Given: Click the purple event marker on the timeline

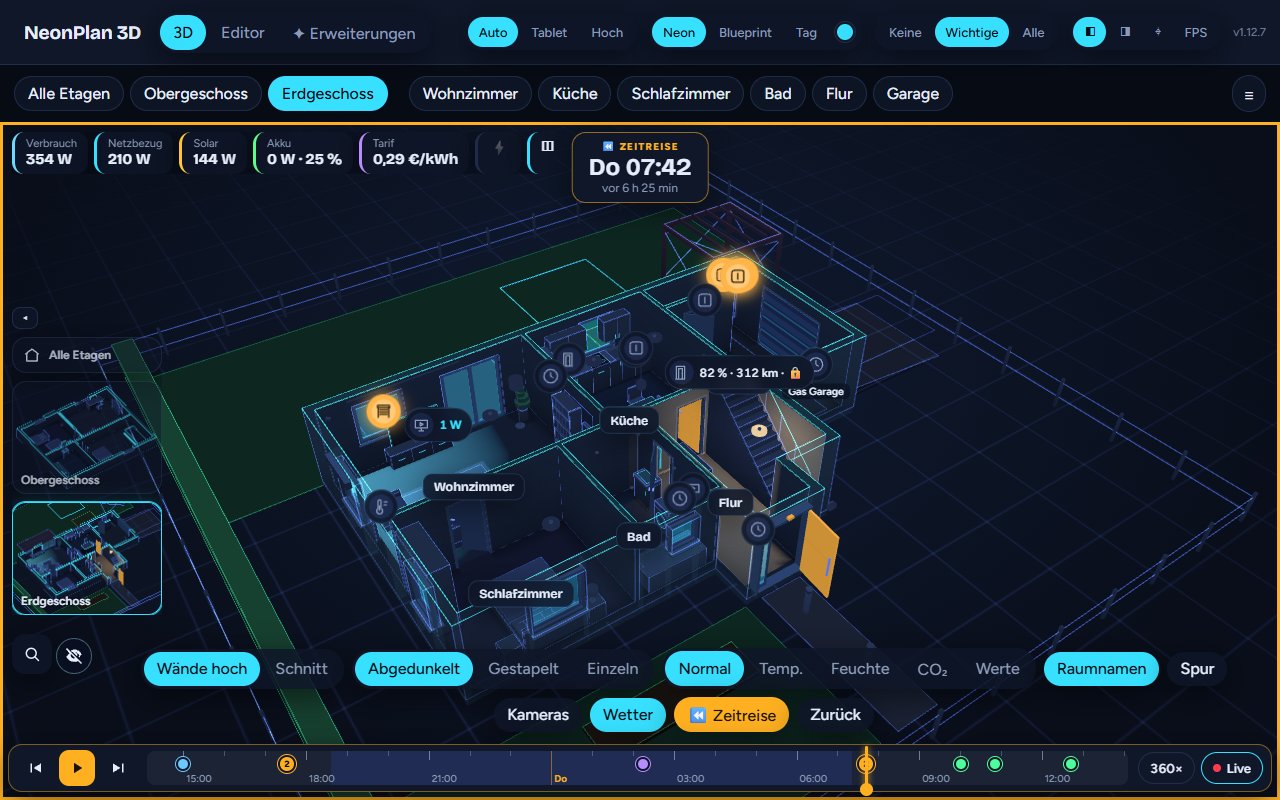Looking at the screenshot, I should click(x=643, y=764).
